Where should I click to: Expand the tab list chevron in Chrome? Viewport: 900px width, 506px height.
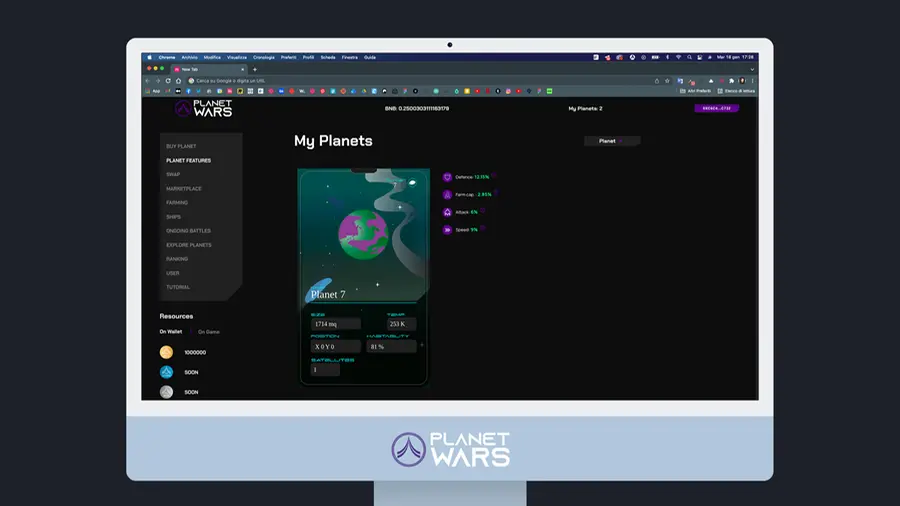(x=752, y=69)
